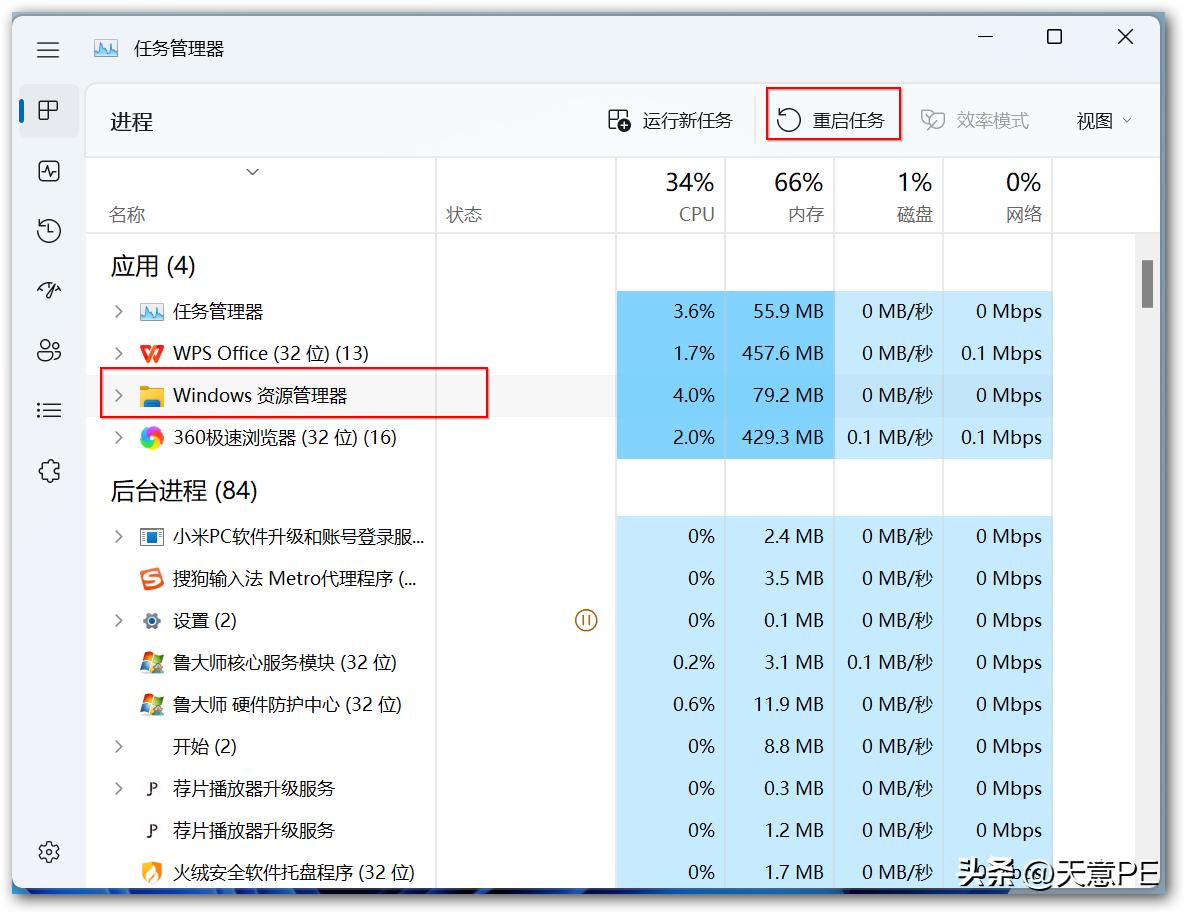Click the WPS Office application icon
Viewport: 1185px width, 914px height.
[x=150, y=353]
